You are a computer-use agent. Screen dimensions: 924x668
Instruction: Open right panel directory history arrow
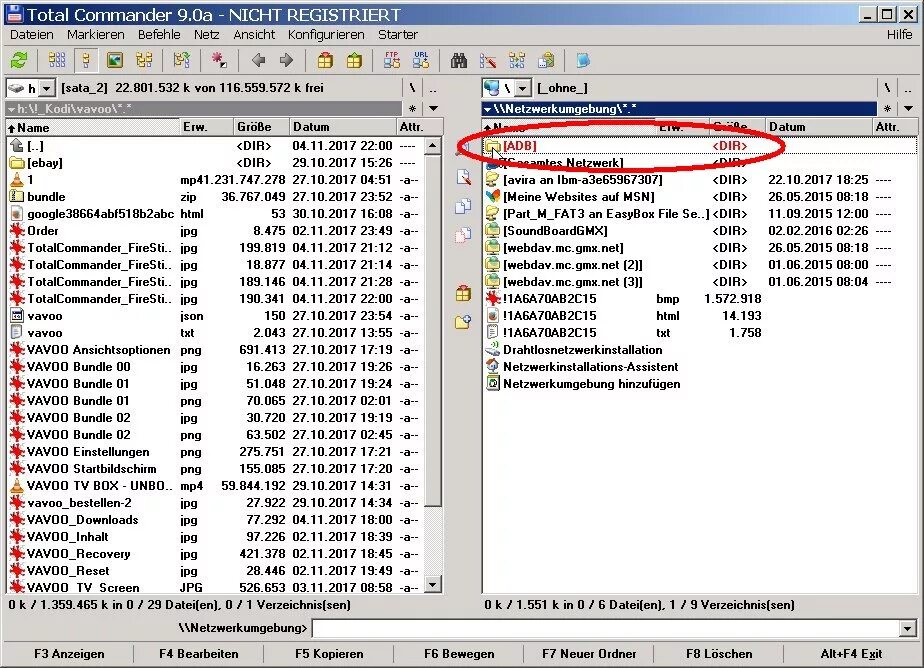[x=909, y=108]
